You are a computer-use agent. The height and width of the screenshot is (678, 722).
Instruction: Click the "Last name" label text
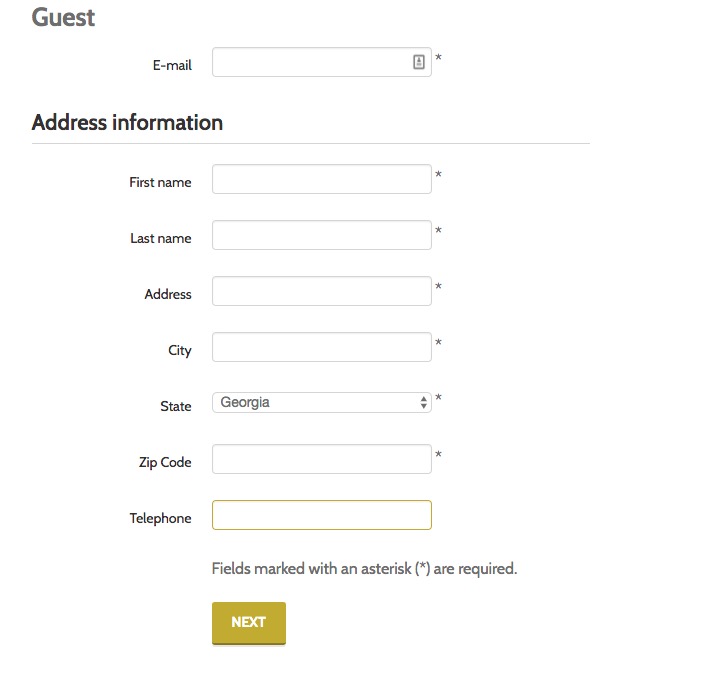160,239
